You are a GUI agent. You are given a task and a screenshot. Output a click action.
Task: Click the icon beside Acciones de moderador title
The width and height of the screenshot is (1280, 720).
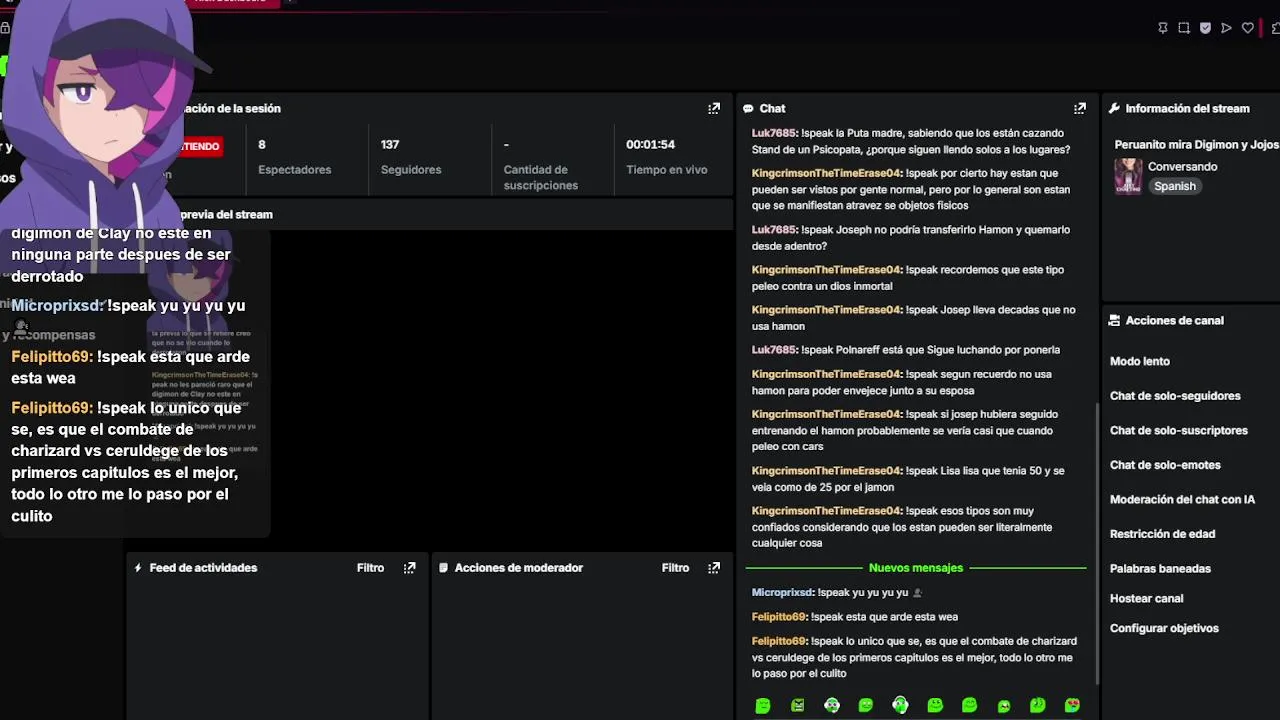(443, 568)
